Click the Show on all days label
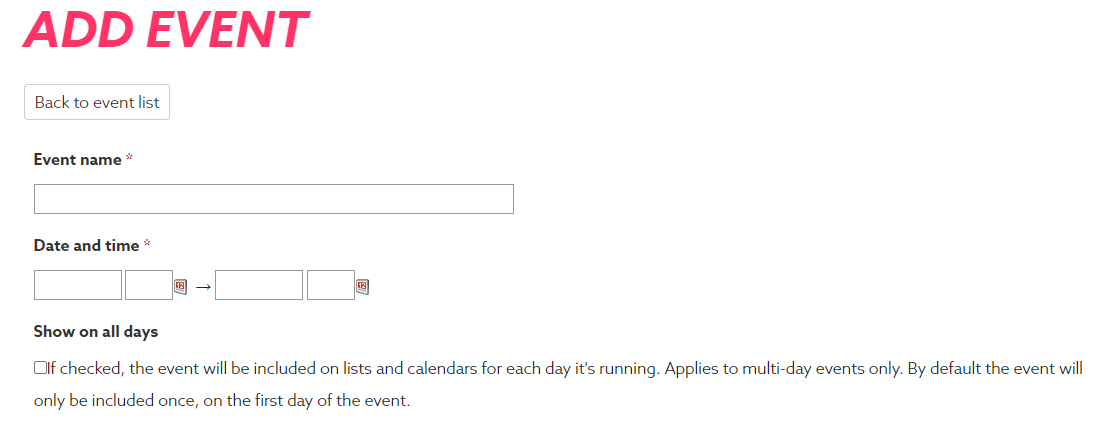Viewport: 1113px width, 421px height. [x=96, y=332]
